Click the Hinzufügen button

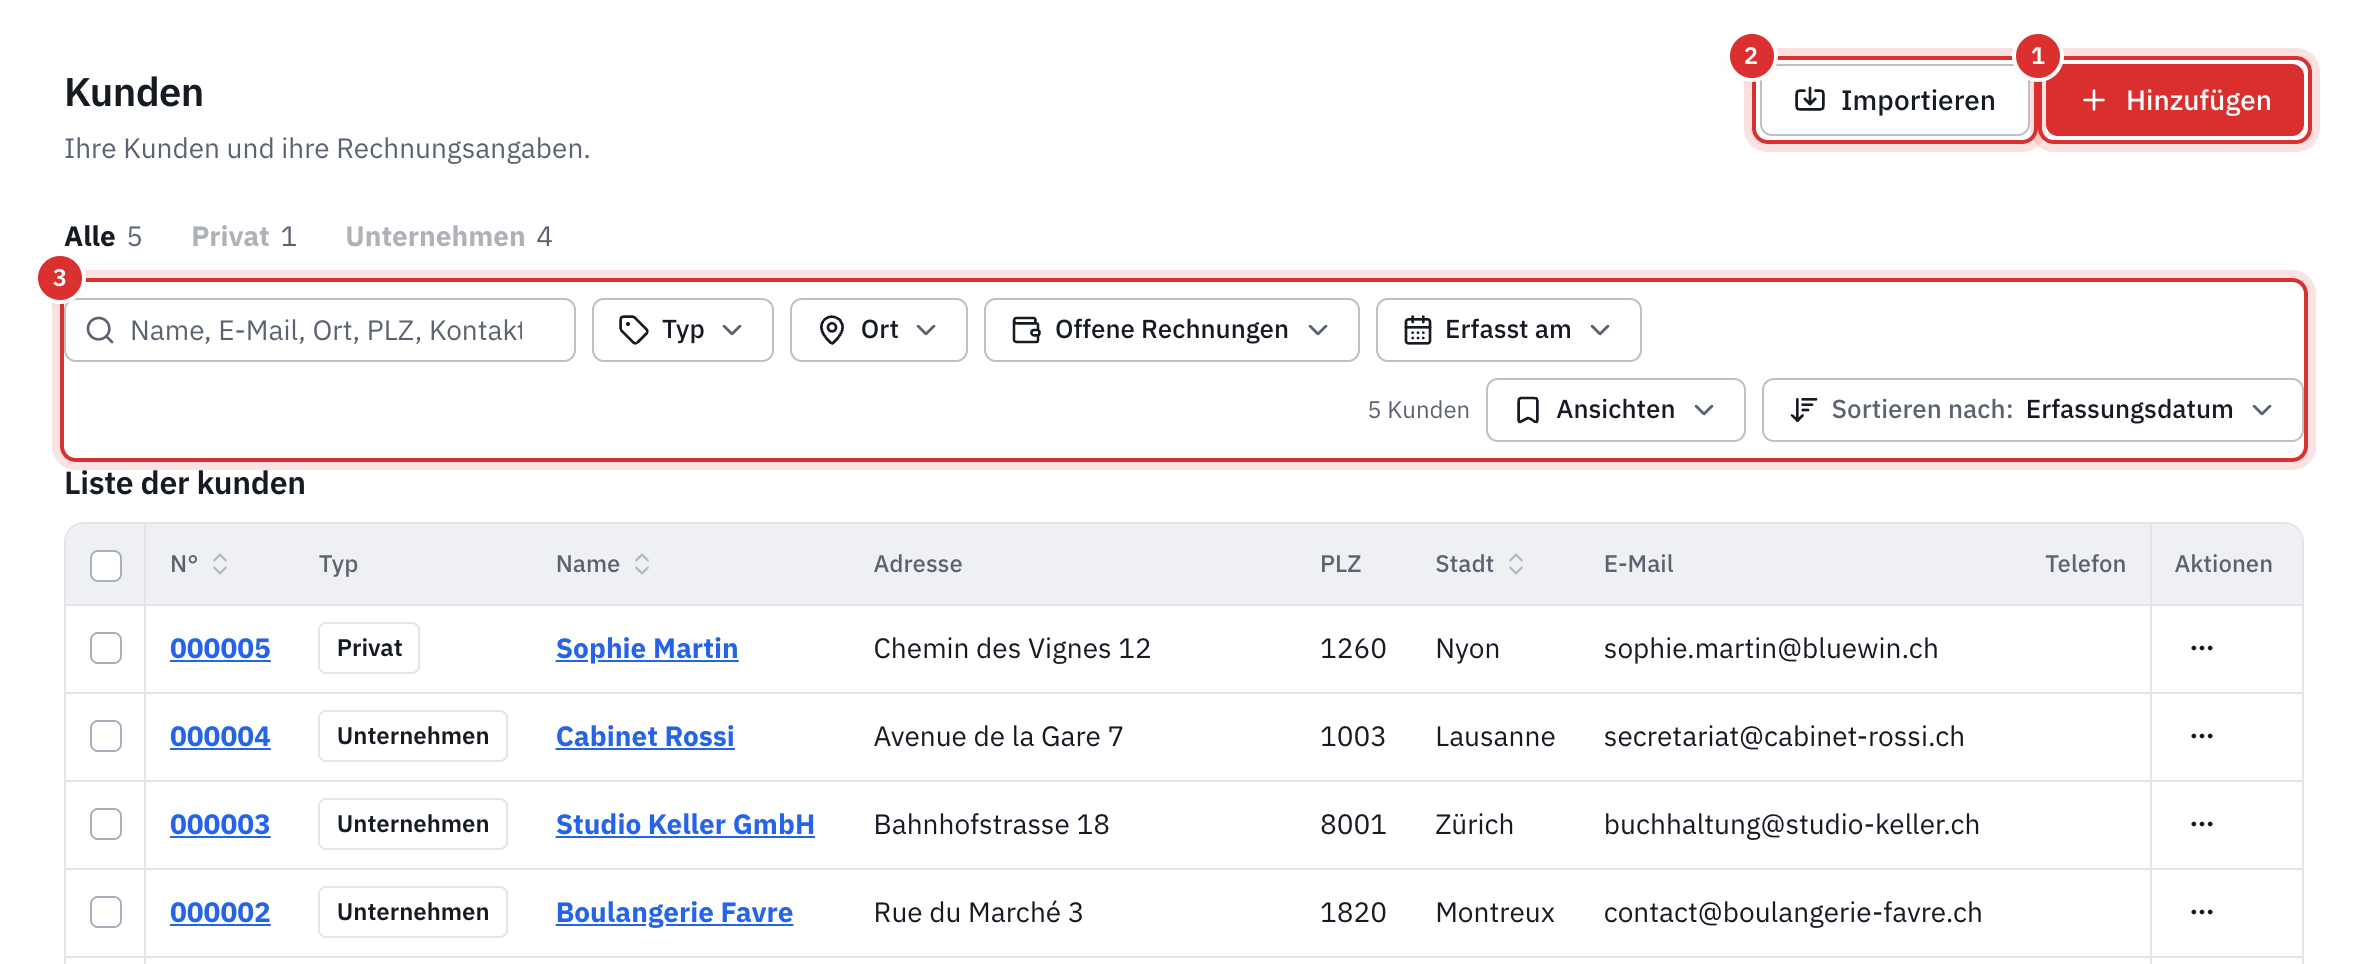click(x=2175, y=100)
